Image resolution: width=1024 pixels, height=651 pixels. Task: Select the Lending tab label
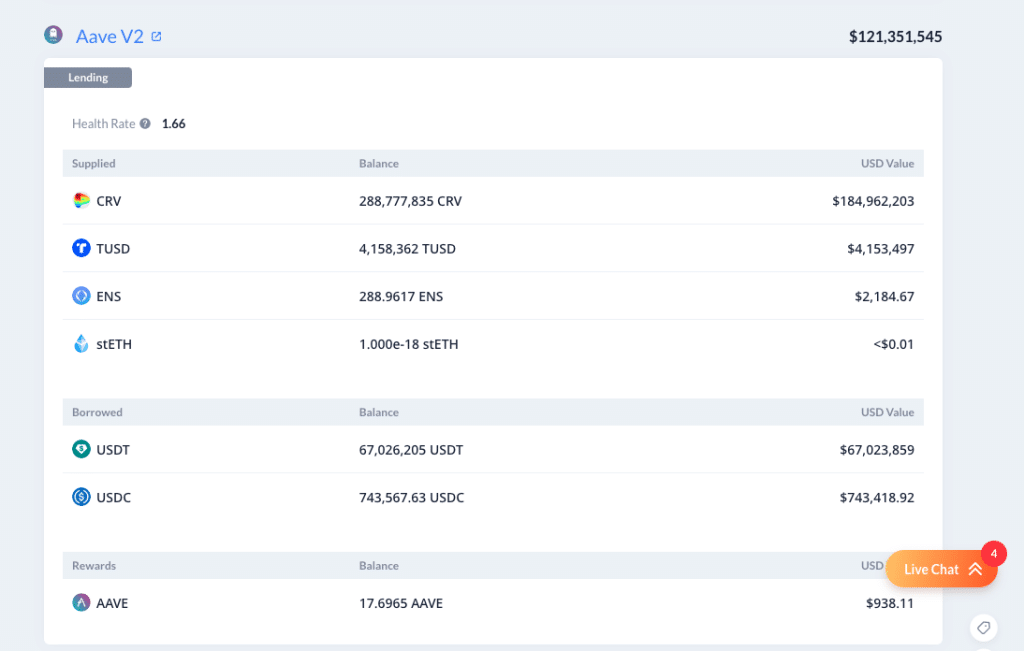pos(88,78)
